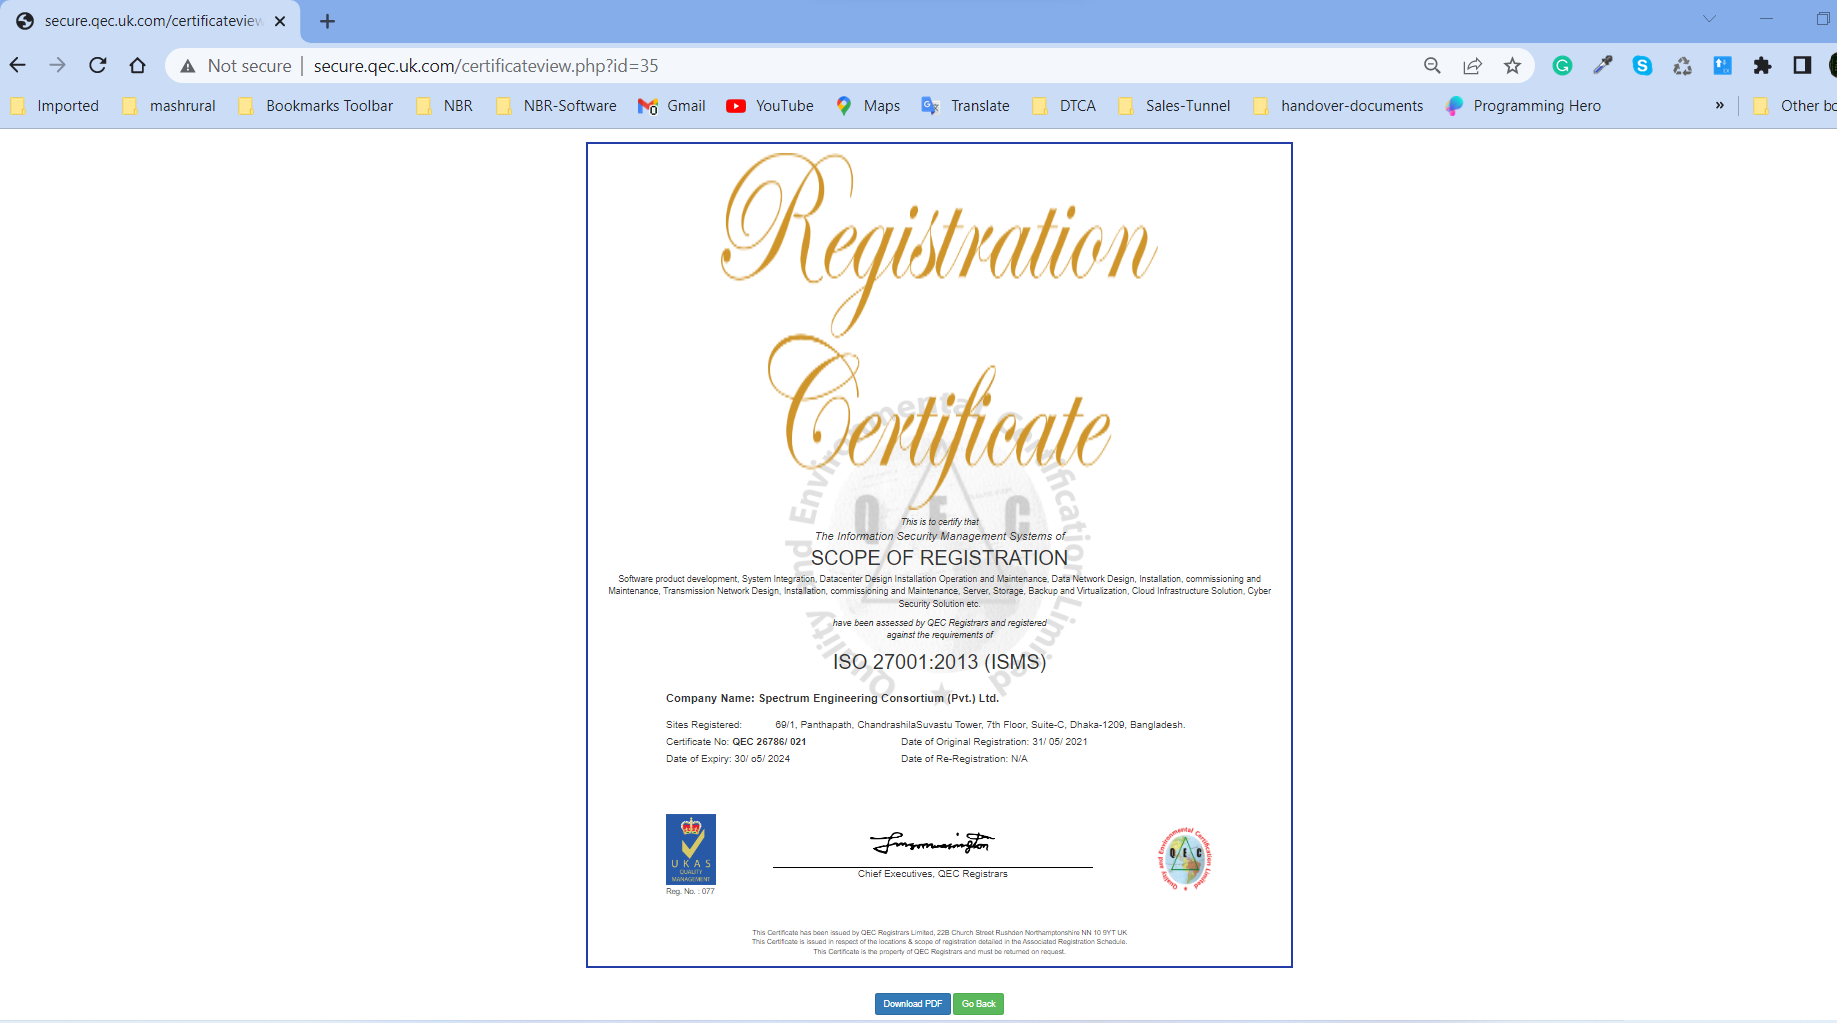The width and height of the screenshot is (1837, 1023).
Task: Open the Extensions puzzle piece menu
Action: (1762, 66)
